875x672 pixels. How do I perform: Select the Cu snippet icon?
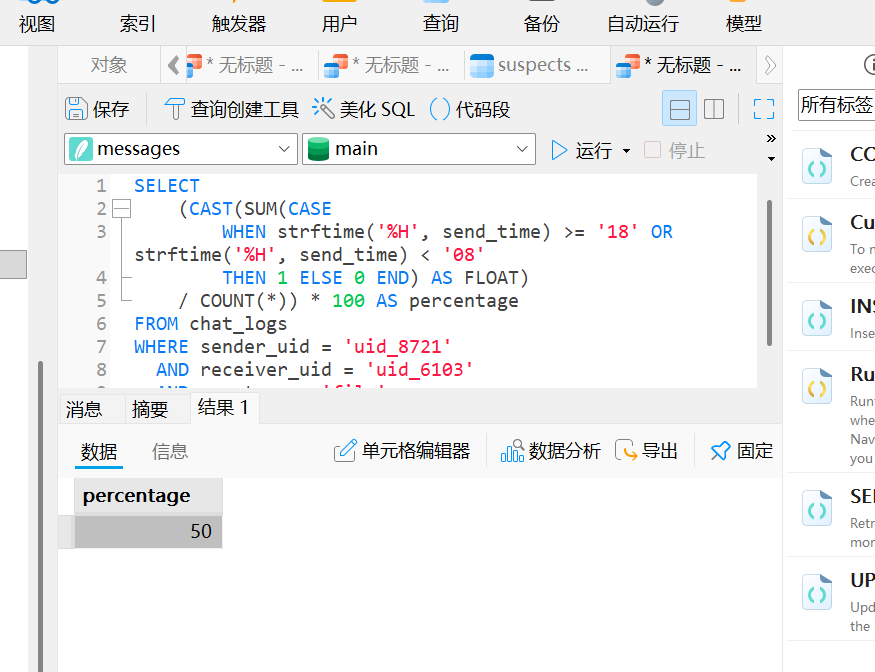click(x=817, y=234)
